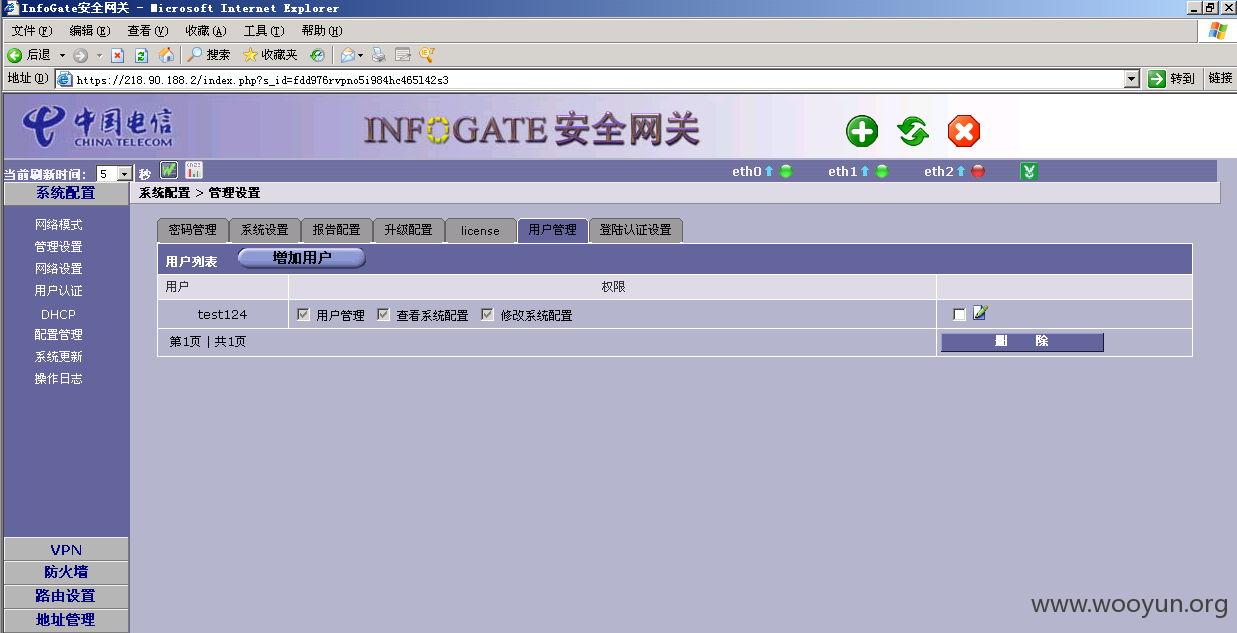Click the IE Stop loading icon
1237x633 pixels.
click(x=117, y=55)
